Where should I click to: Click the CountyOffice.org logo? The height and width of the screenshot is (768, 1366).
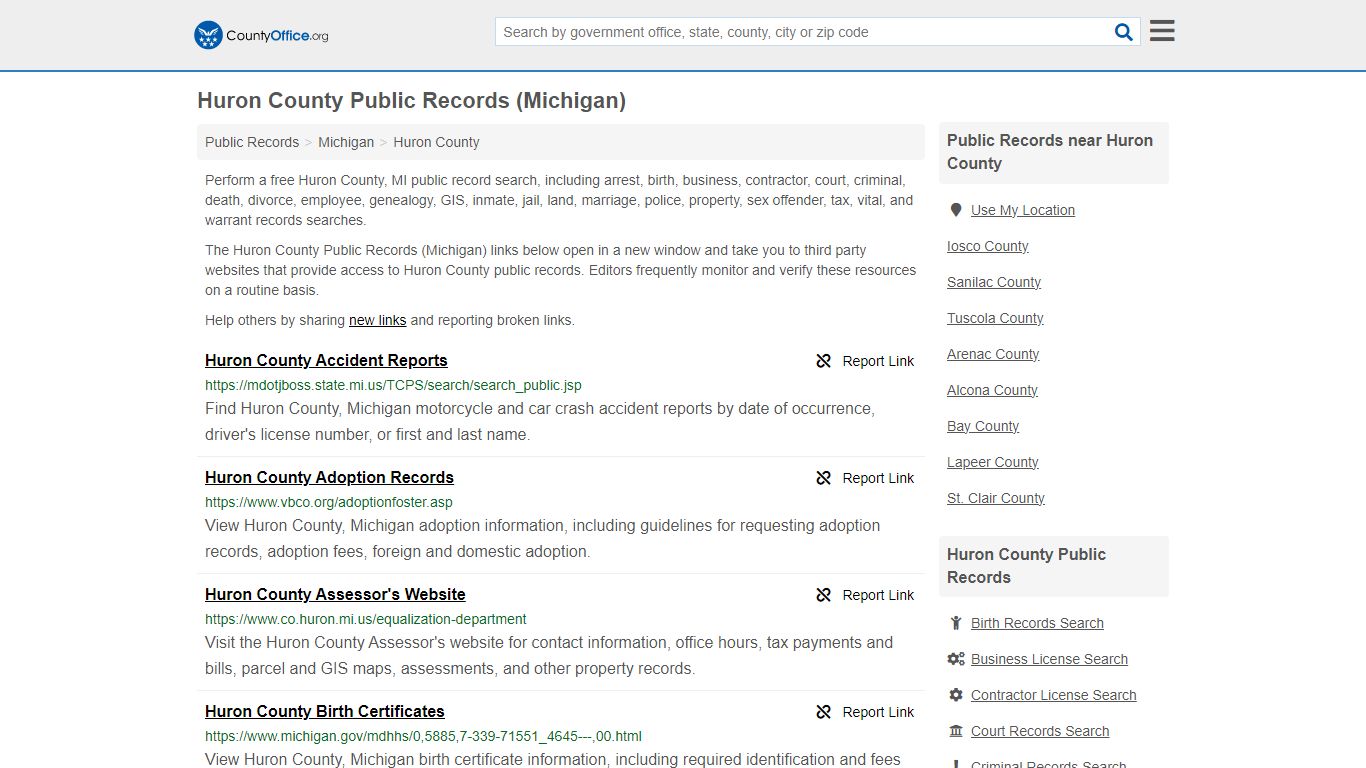click(x=261, y=35)
